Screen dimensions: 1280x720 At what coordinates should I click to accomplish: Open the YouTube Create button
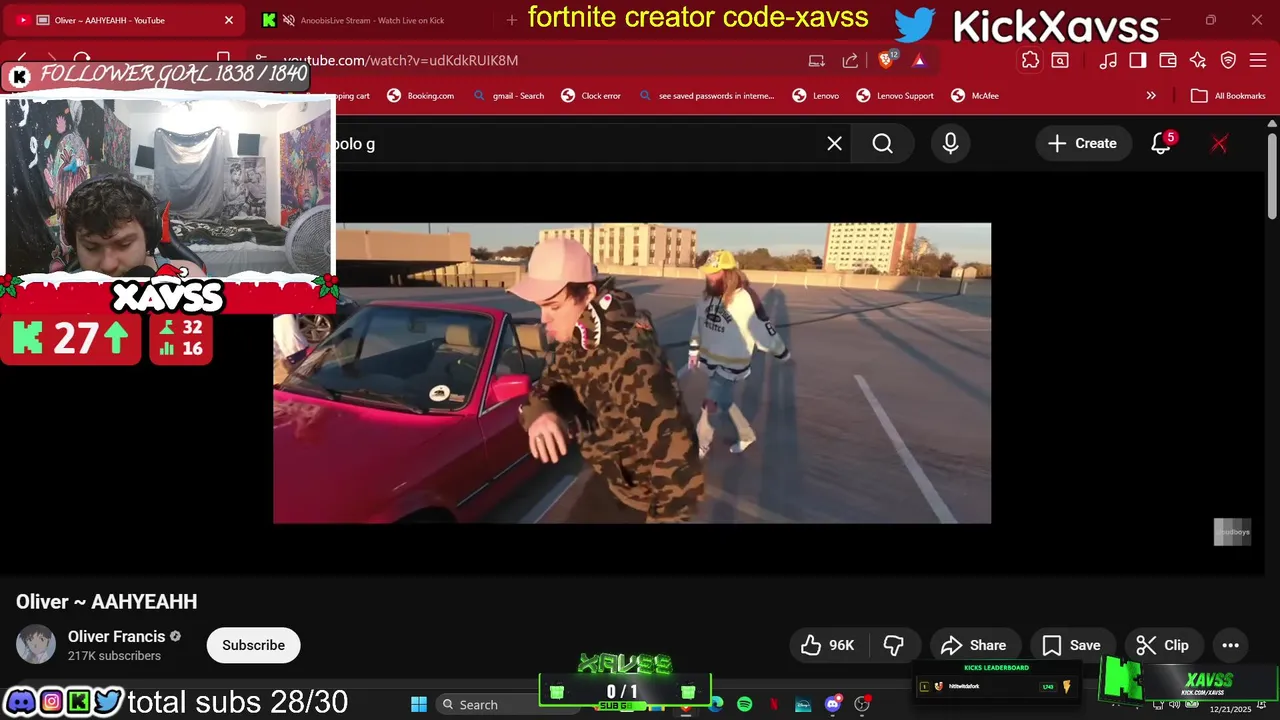pos(1082,144)
